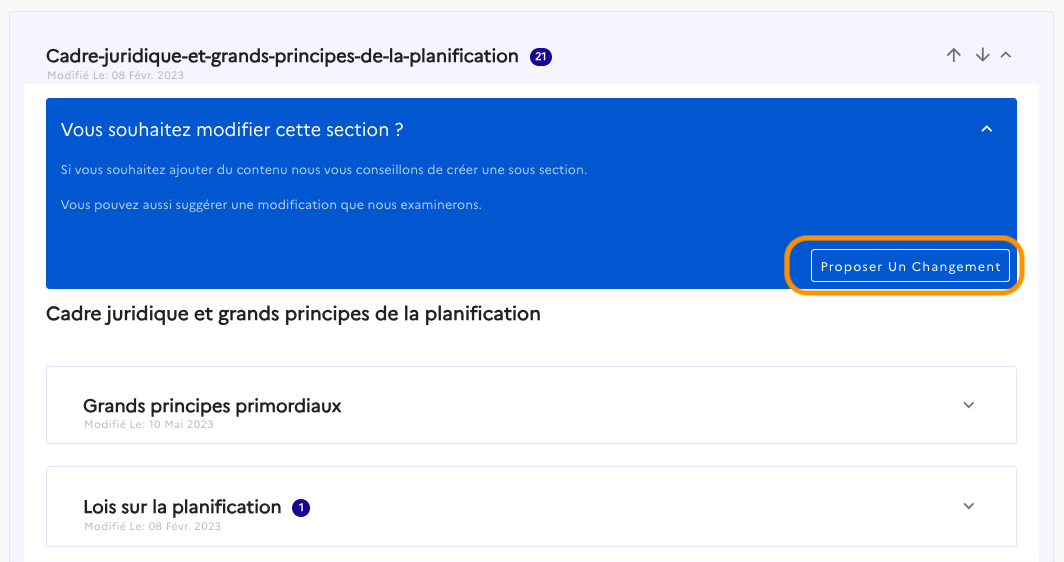
Task: Move the section up with the up arrow
Action: click(954, 55)
